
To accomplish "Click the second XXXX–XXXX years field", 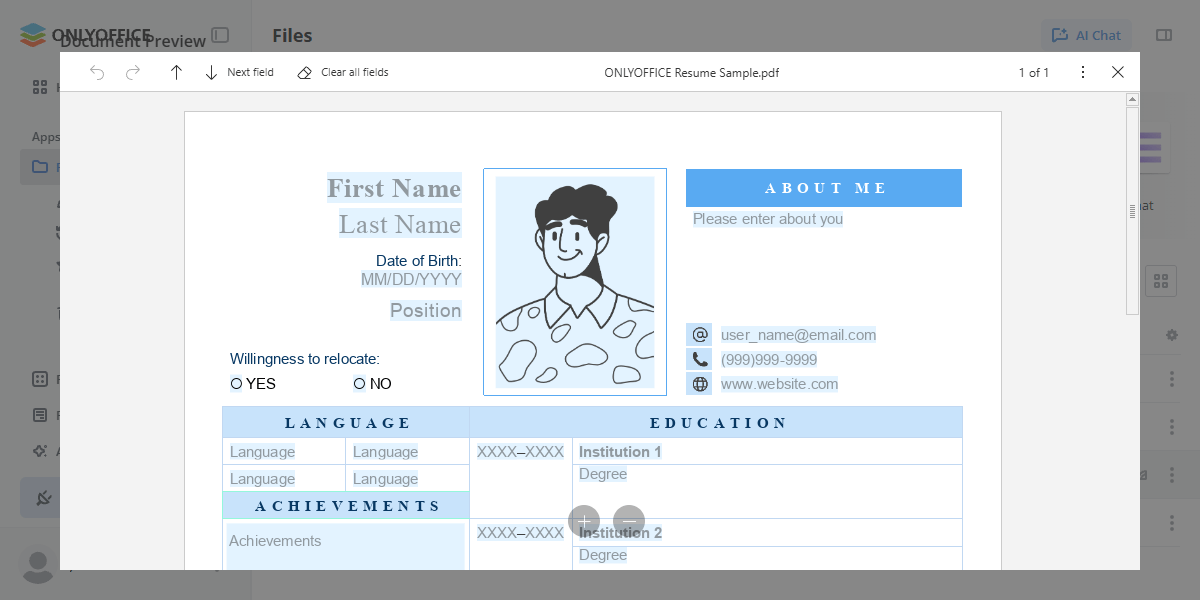I will [520, 533].
